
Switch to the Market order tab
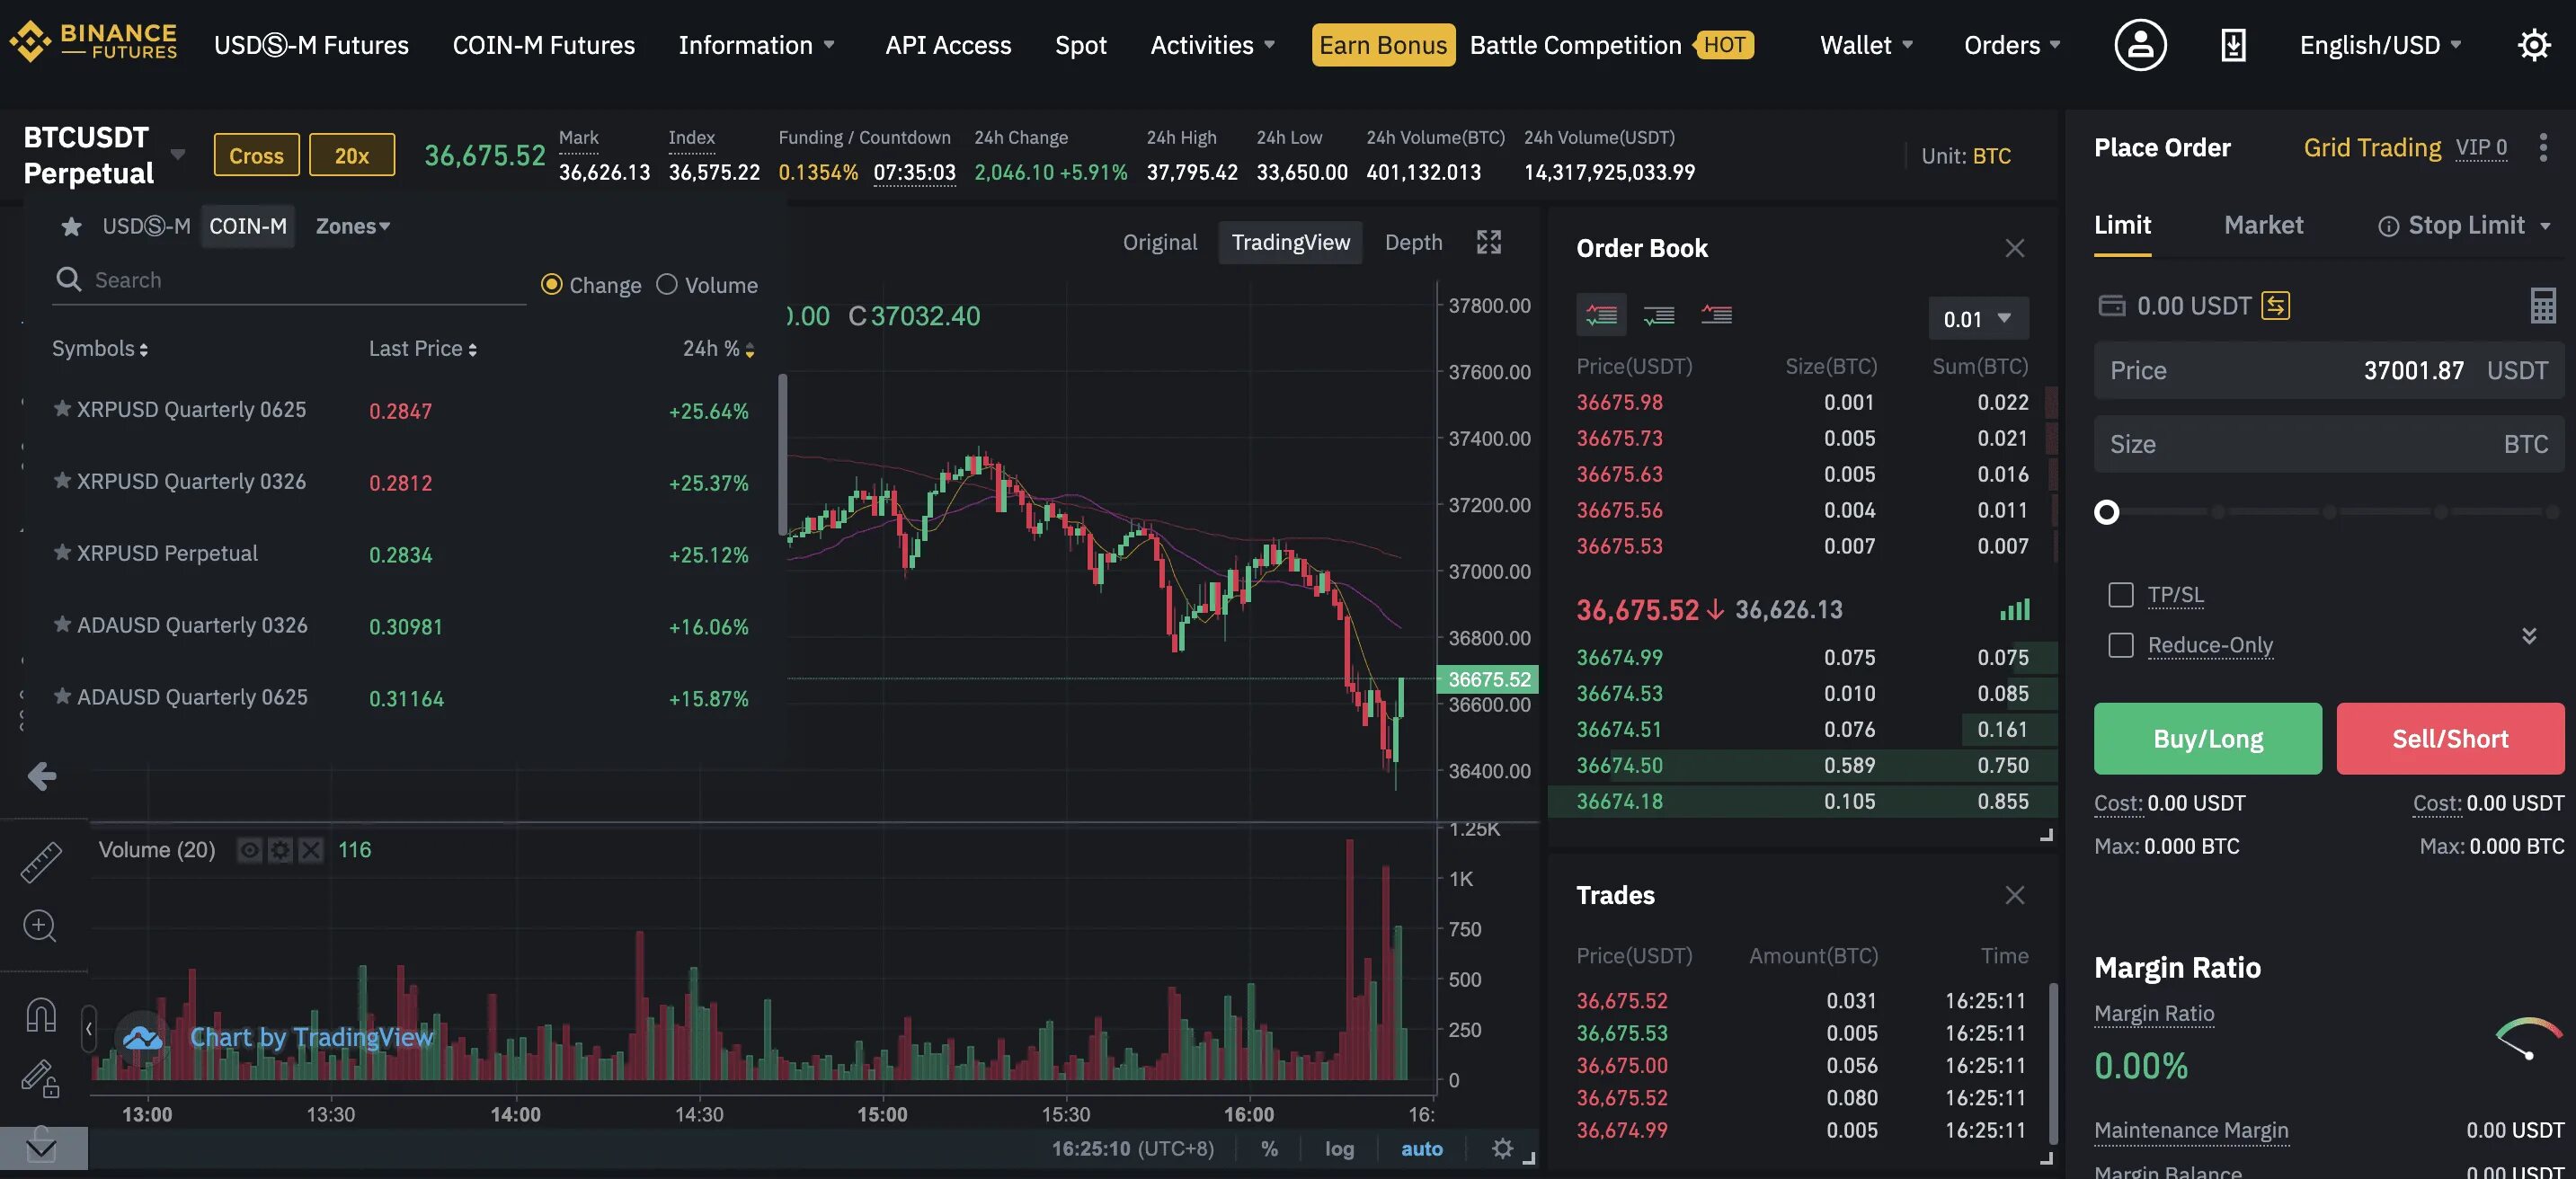pyautogui.click(x=2262, y=226)
